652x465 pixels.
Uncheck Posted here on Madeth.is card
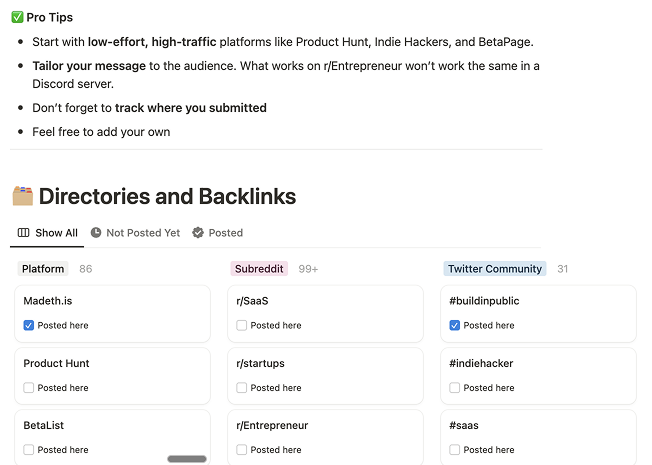(29, 325)
